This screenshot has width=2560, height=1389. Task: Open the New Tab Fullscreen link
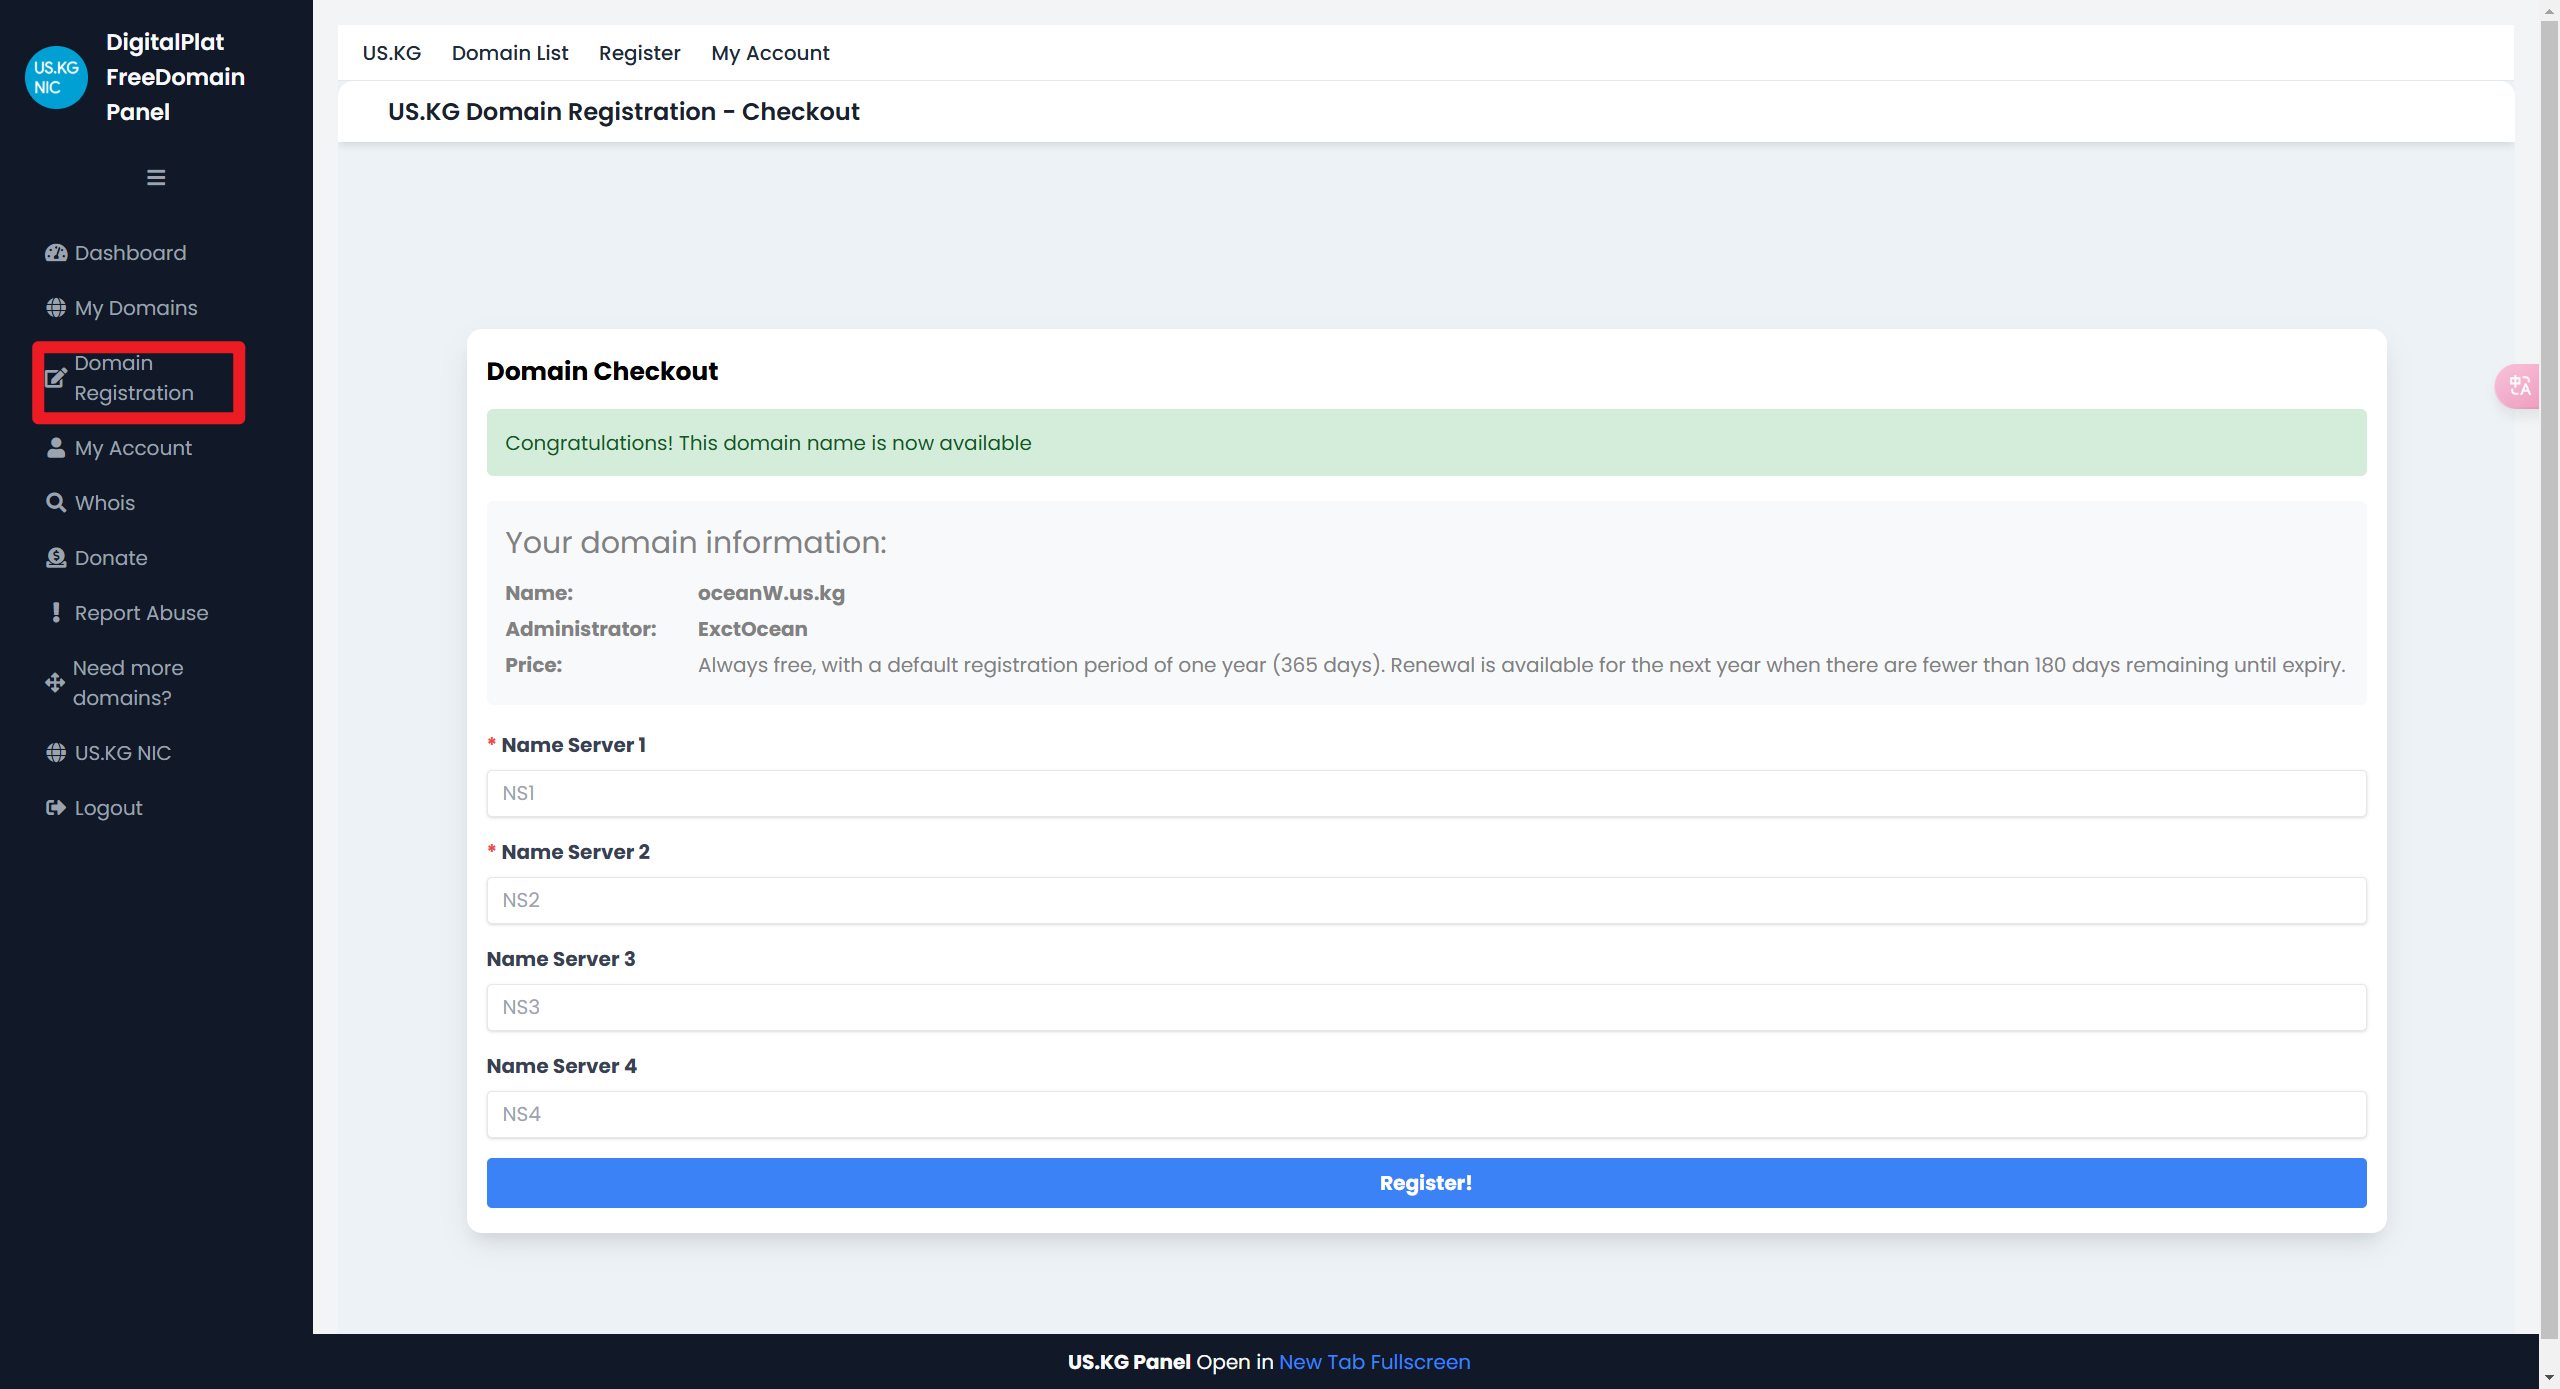point(1374,1362)
